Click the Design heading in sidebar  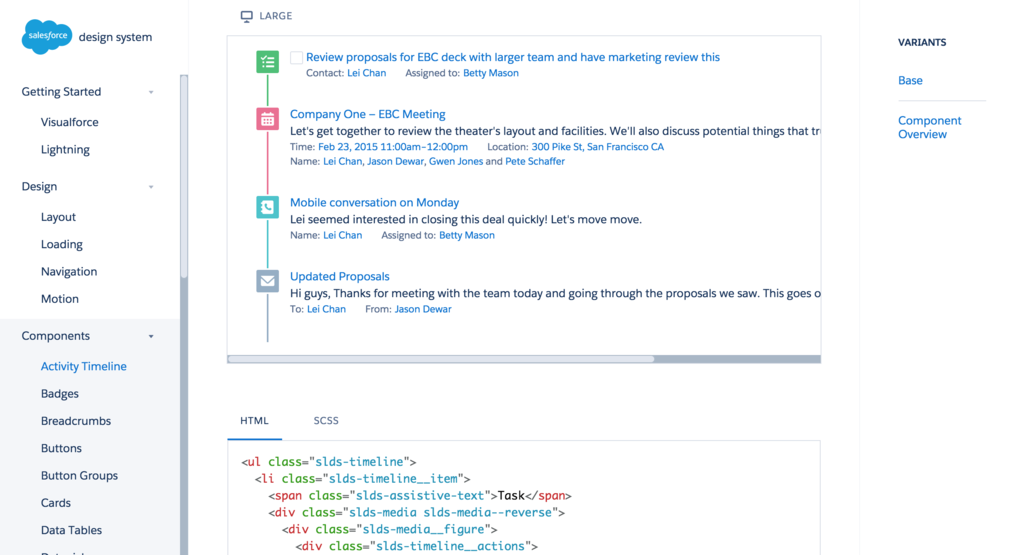coord(39,187)
